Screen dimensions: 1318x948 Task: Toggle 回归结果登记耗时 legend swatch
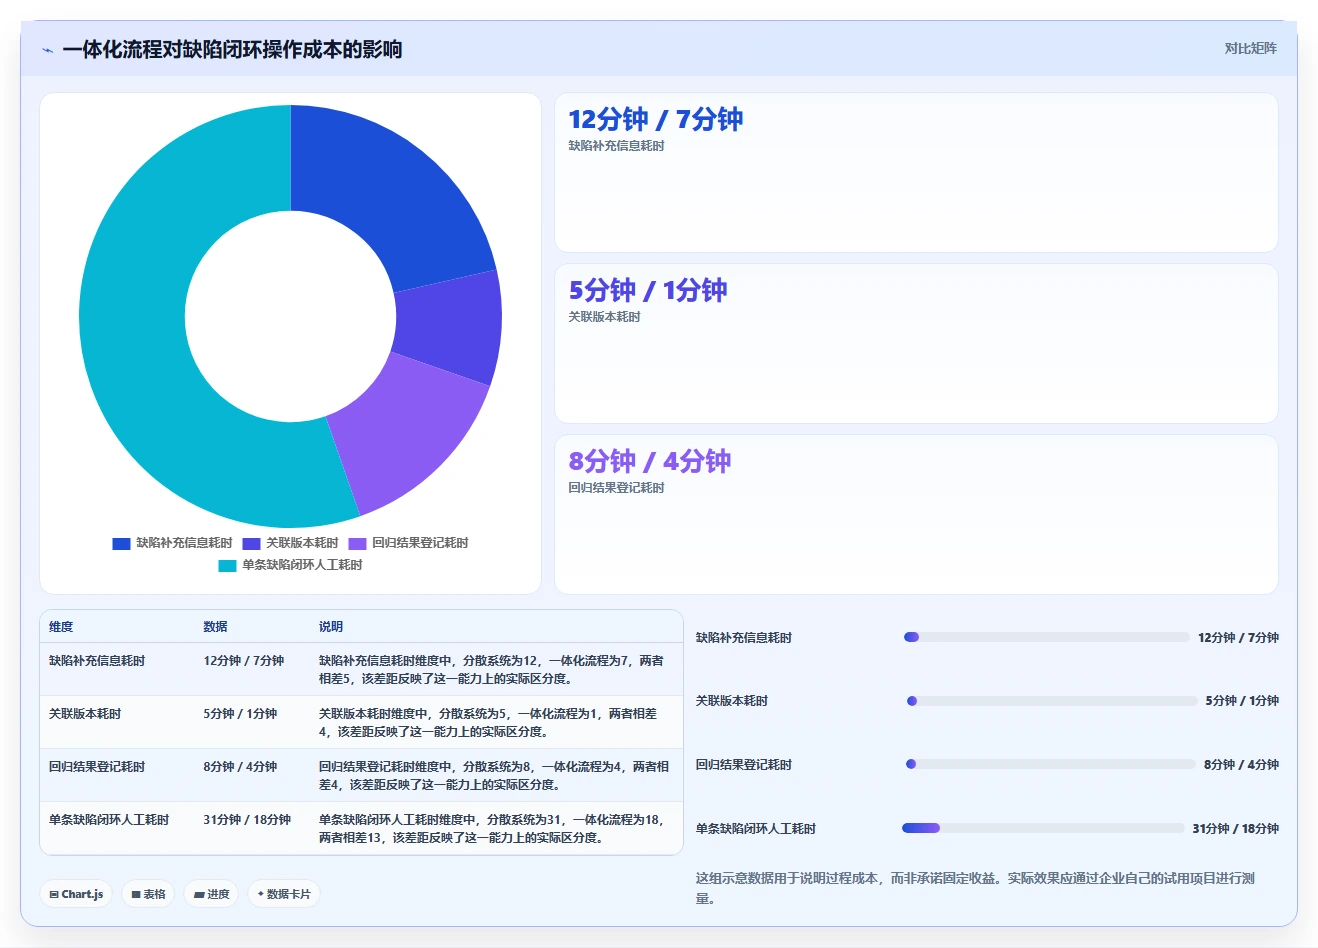click(x=357, y=543)
